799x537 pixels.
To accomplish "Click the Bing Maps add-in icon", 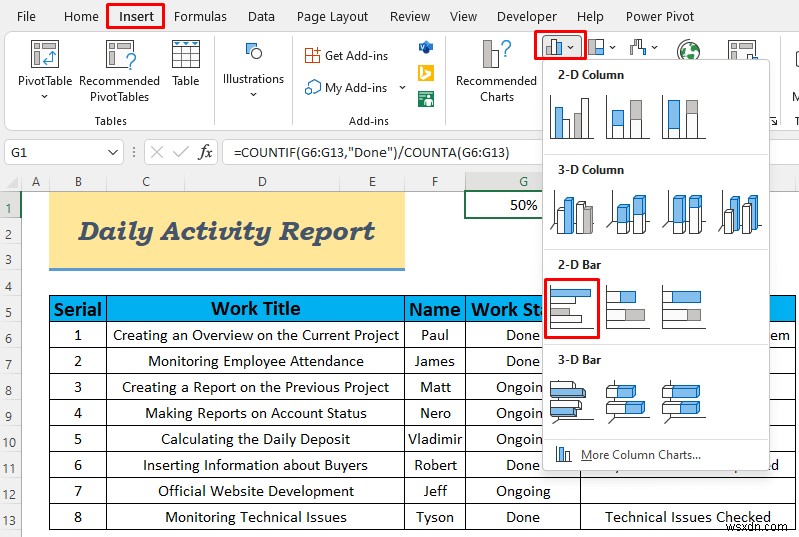I will 425,73.
